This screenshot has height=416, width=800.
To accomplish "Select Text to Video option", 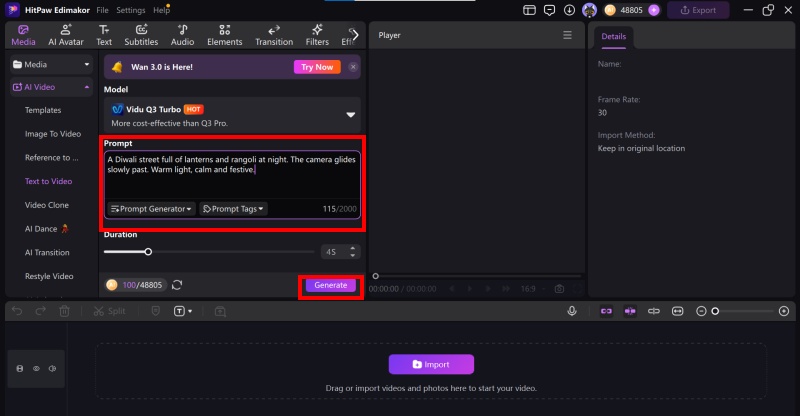I will click(x=48, y=181).
